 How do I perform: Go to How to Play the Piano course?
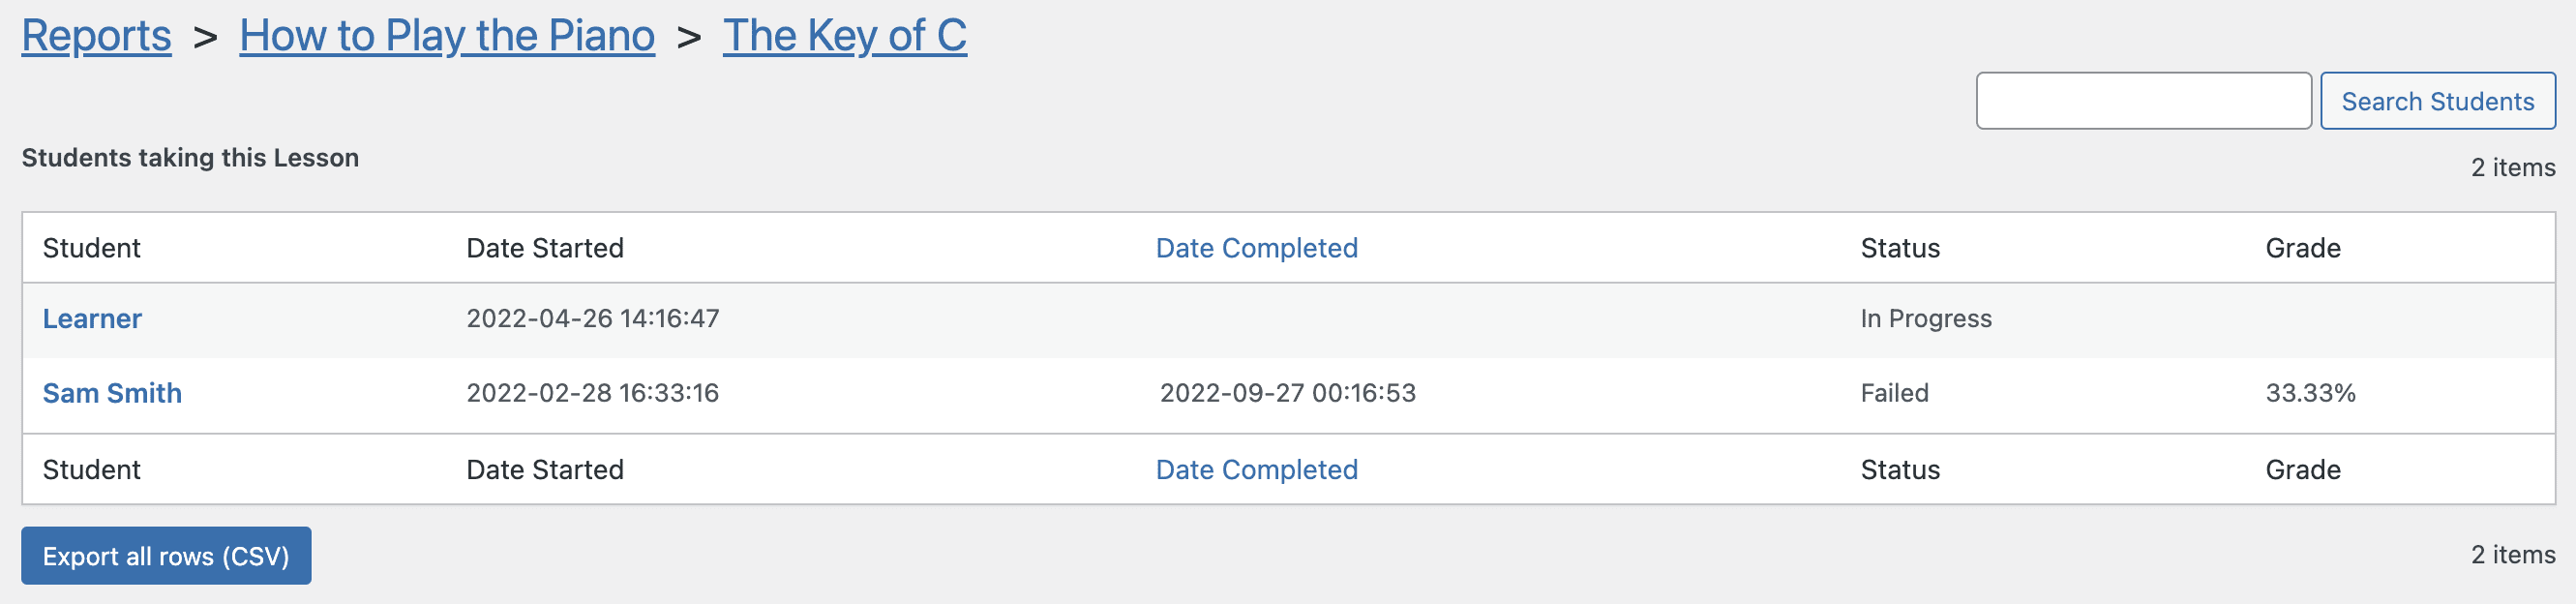(x=447, y=36)
